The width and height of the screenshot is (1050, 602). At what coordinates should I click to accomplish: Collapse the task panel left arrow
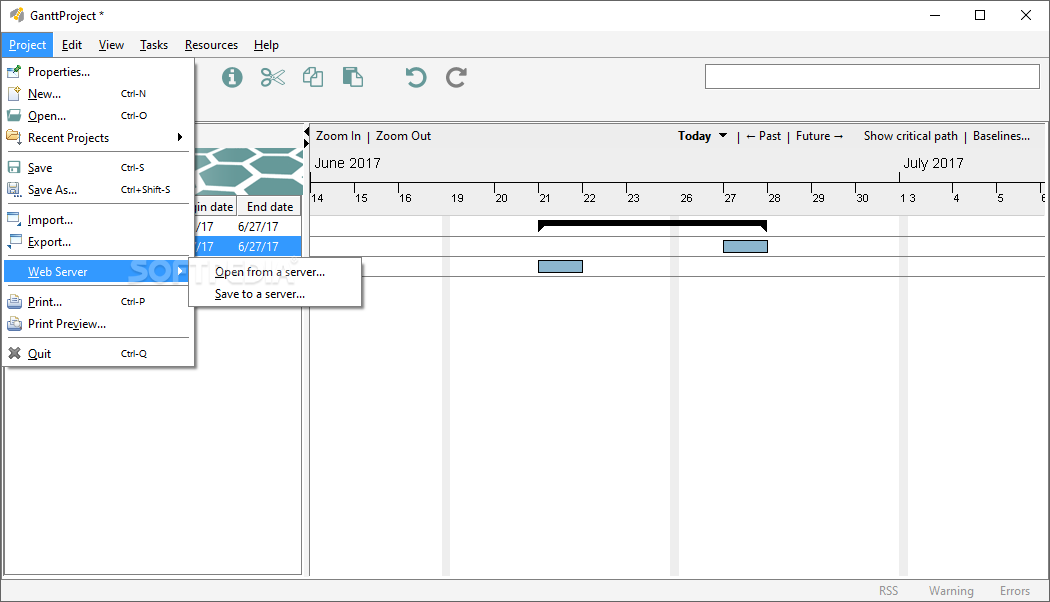click(307, 130)
